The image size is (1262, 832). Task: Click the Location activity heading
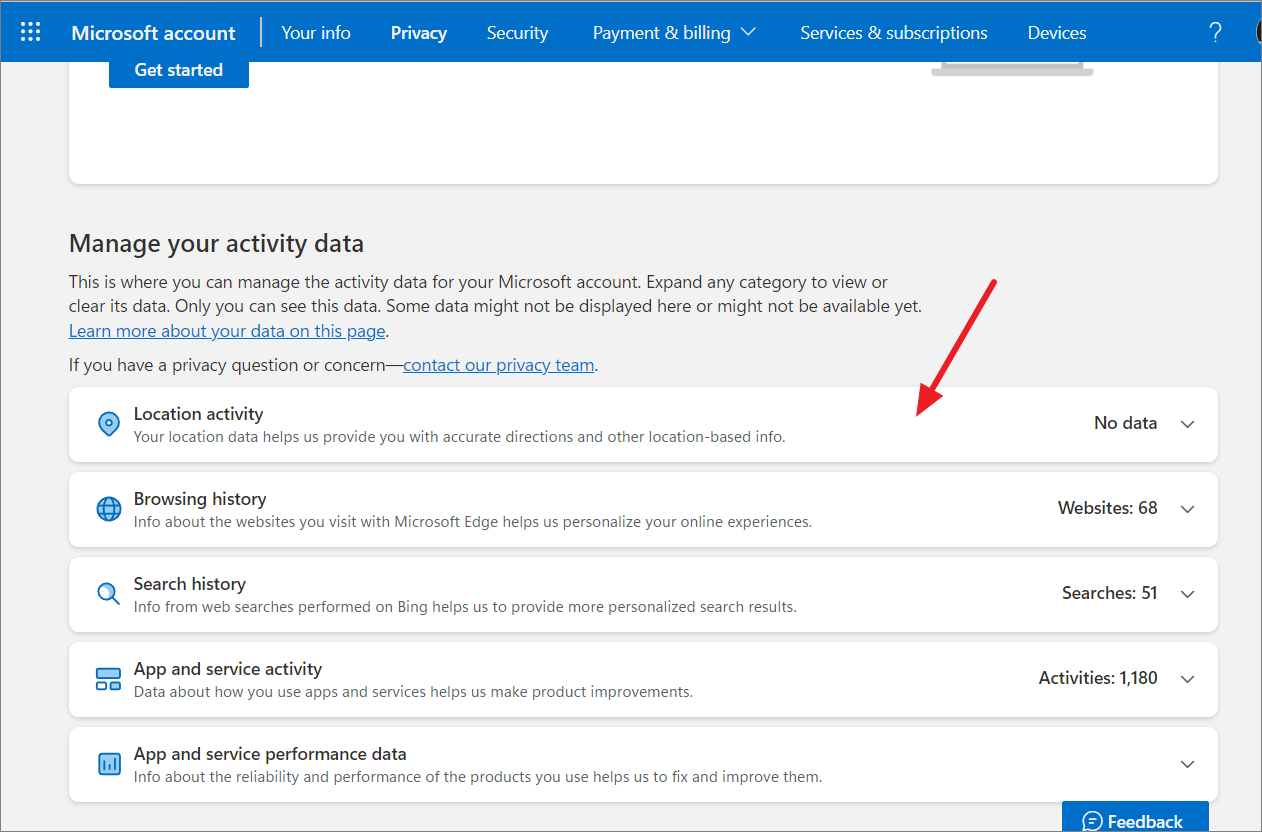click(198, 414)
